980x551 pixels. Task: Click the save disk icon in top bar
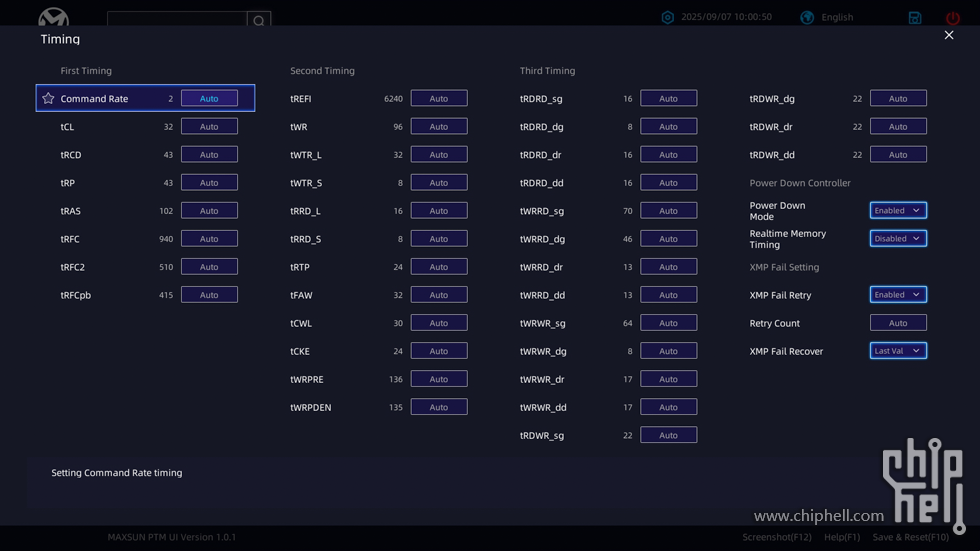[915, 17]
